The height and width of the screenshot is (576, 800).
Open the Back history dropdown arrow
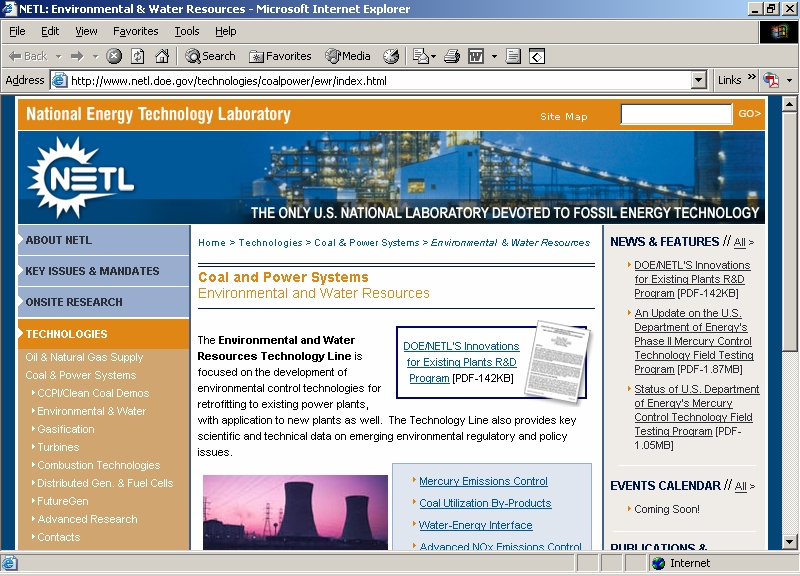(58, 56)
